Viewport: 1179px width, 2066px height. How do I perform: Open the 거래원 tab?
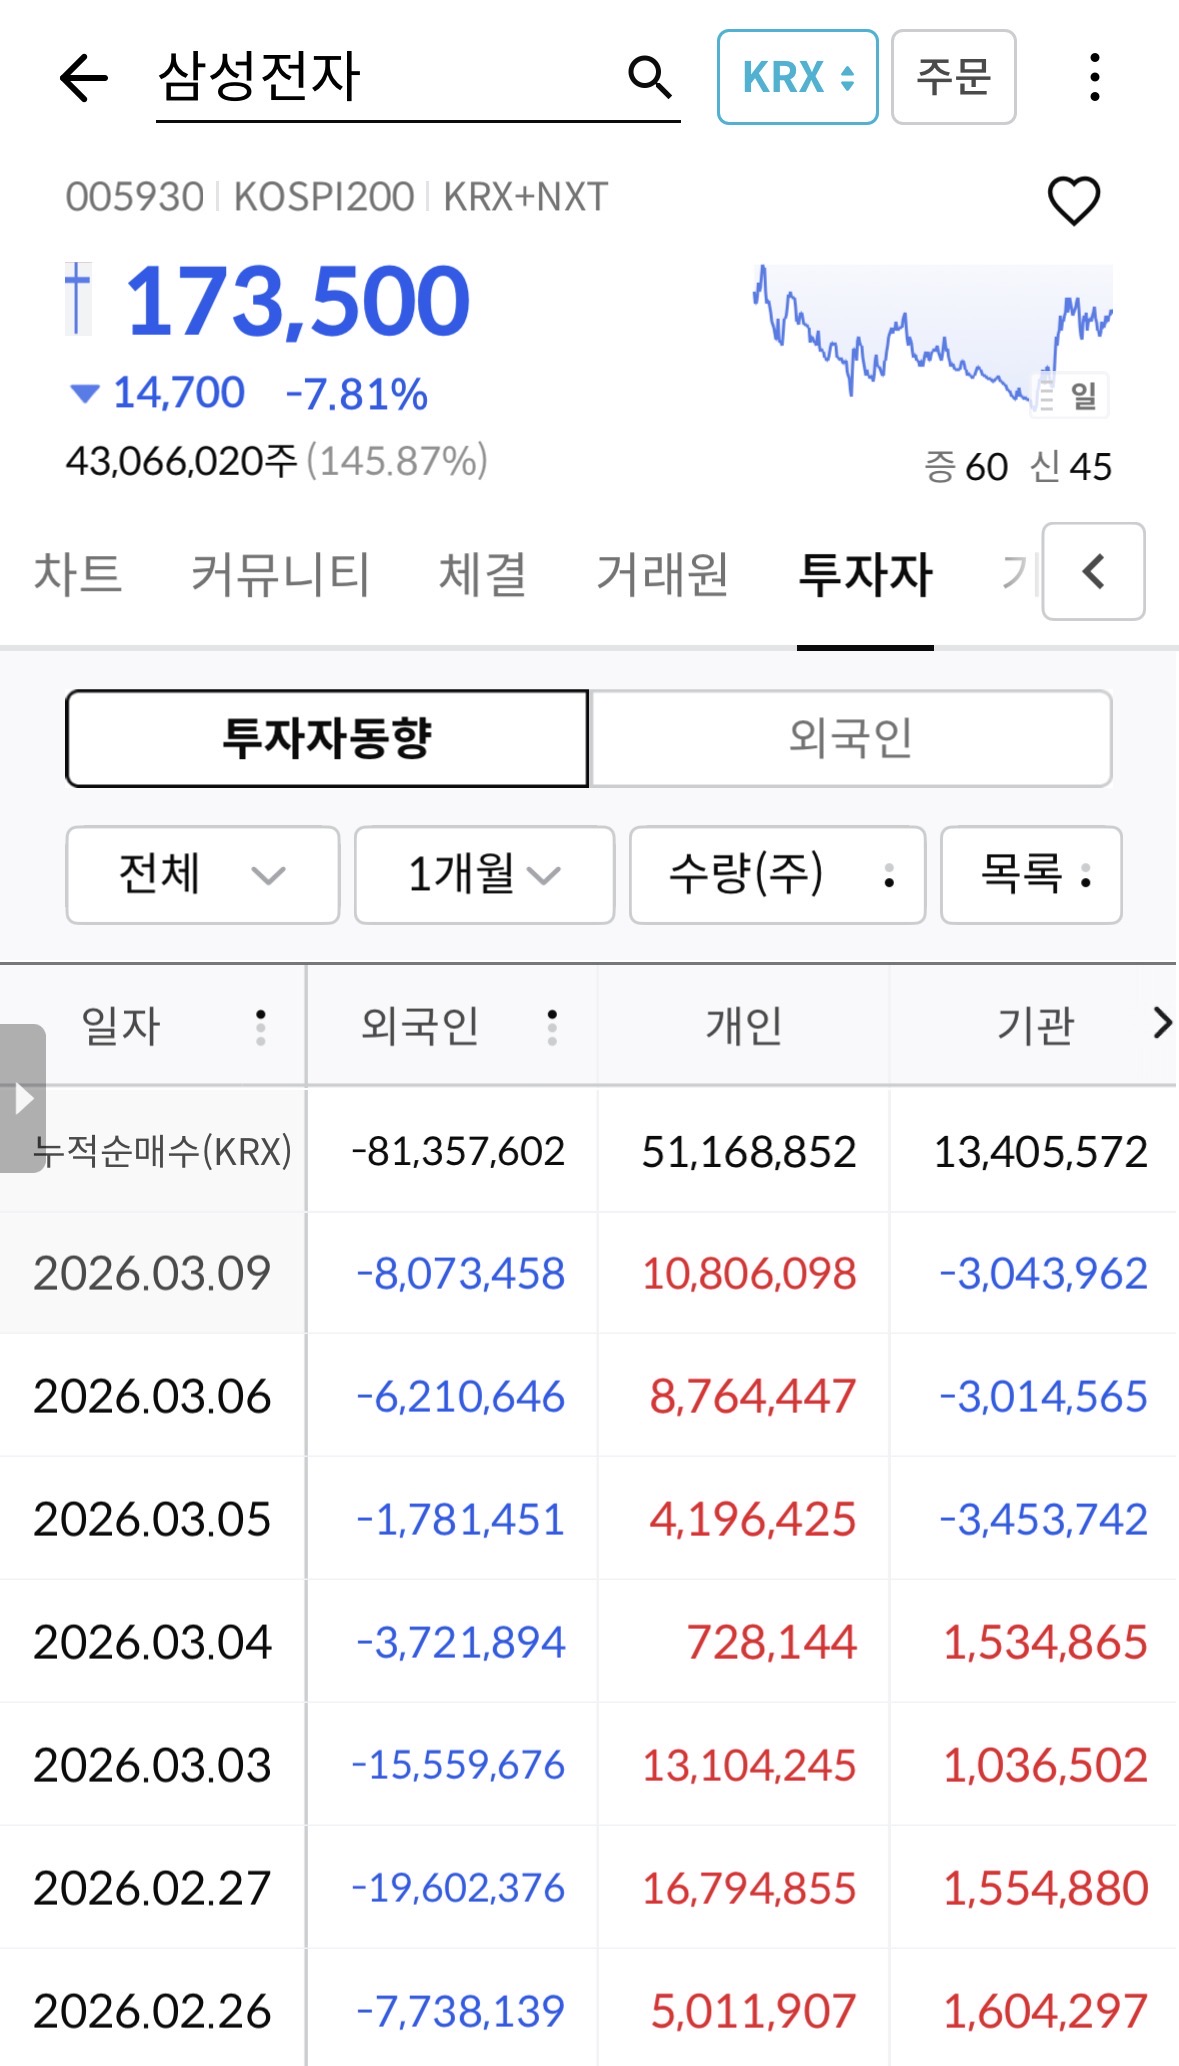(x=662, y=574)
